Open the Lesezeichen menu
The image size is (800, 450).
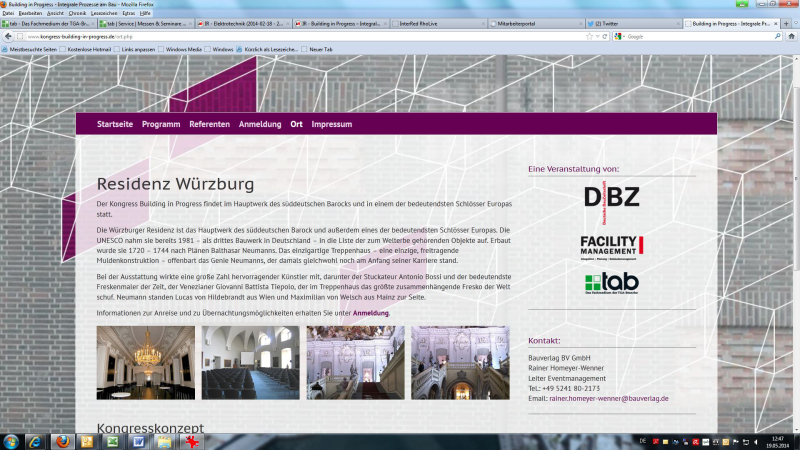pos(104,13)
